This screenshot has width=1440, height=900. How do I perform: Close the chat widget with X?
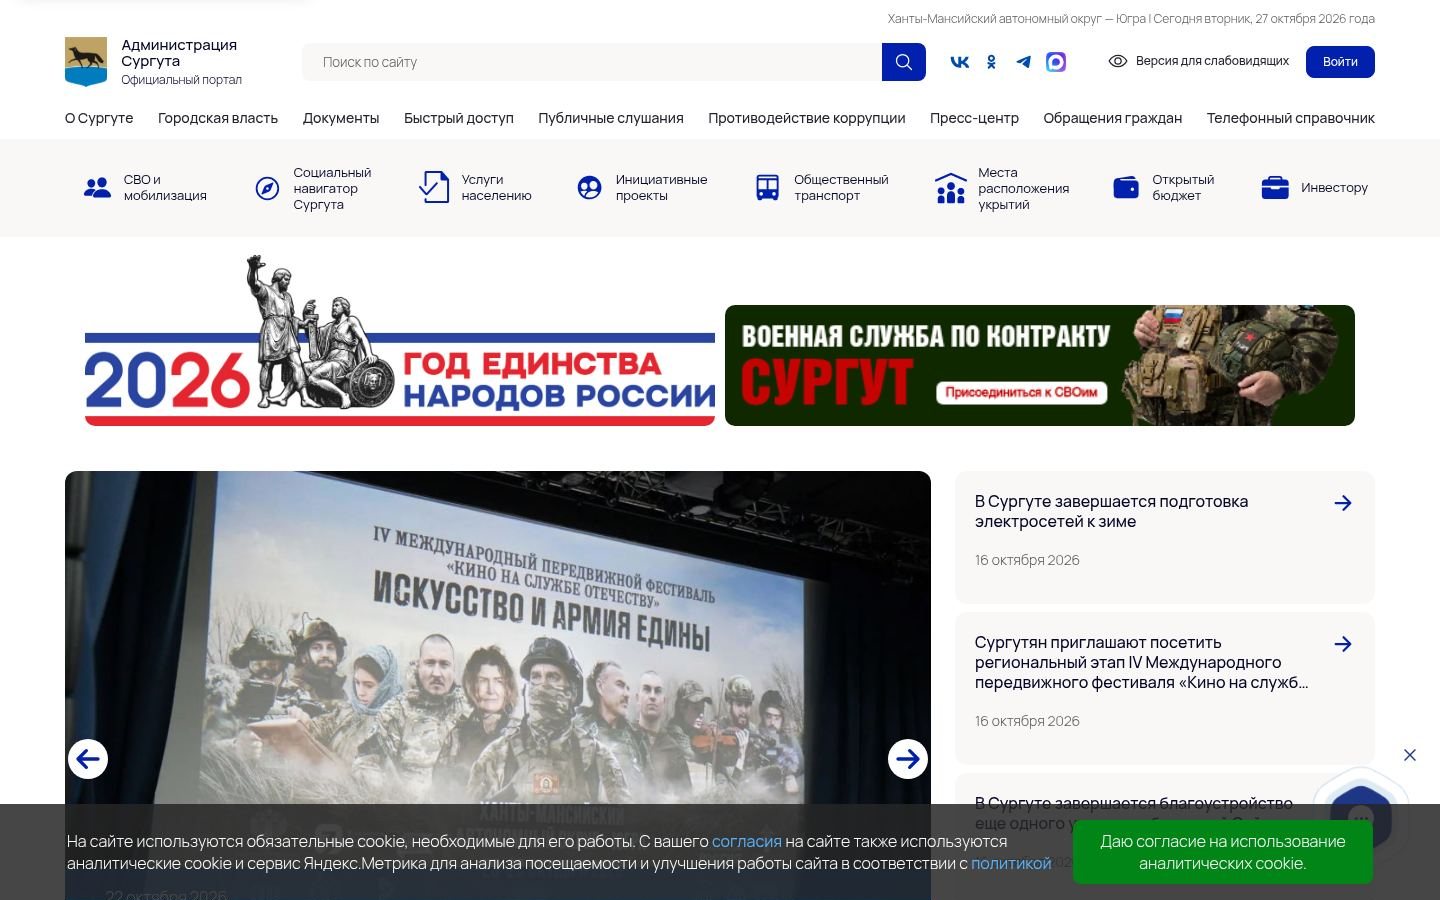(x=1410, y=755)
